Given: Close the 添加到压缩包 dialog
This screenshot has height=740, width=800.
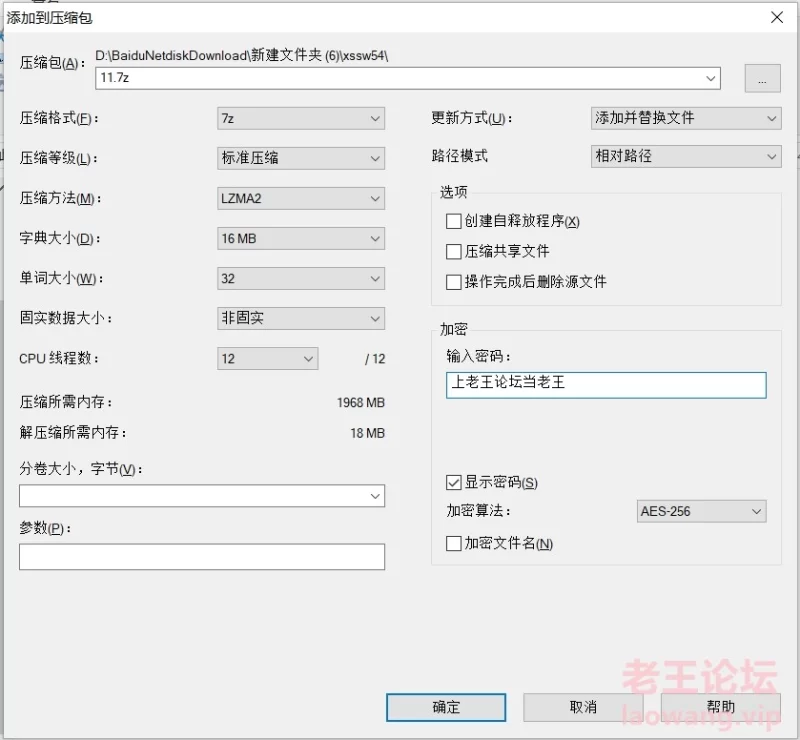Looking at the screenshot, I should [777, 17].
